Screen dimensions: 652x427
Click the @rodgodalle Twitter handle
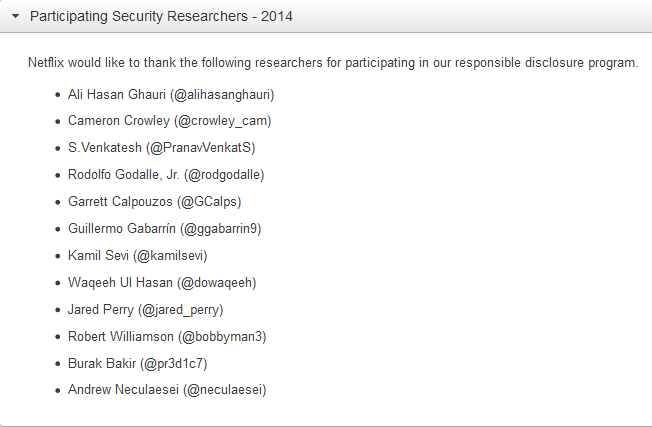click(x=225, y=175)
